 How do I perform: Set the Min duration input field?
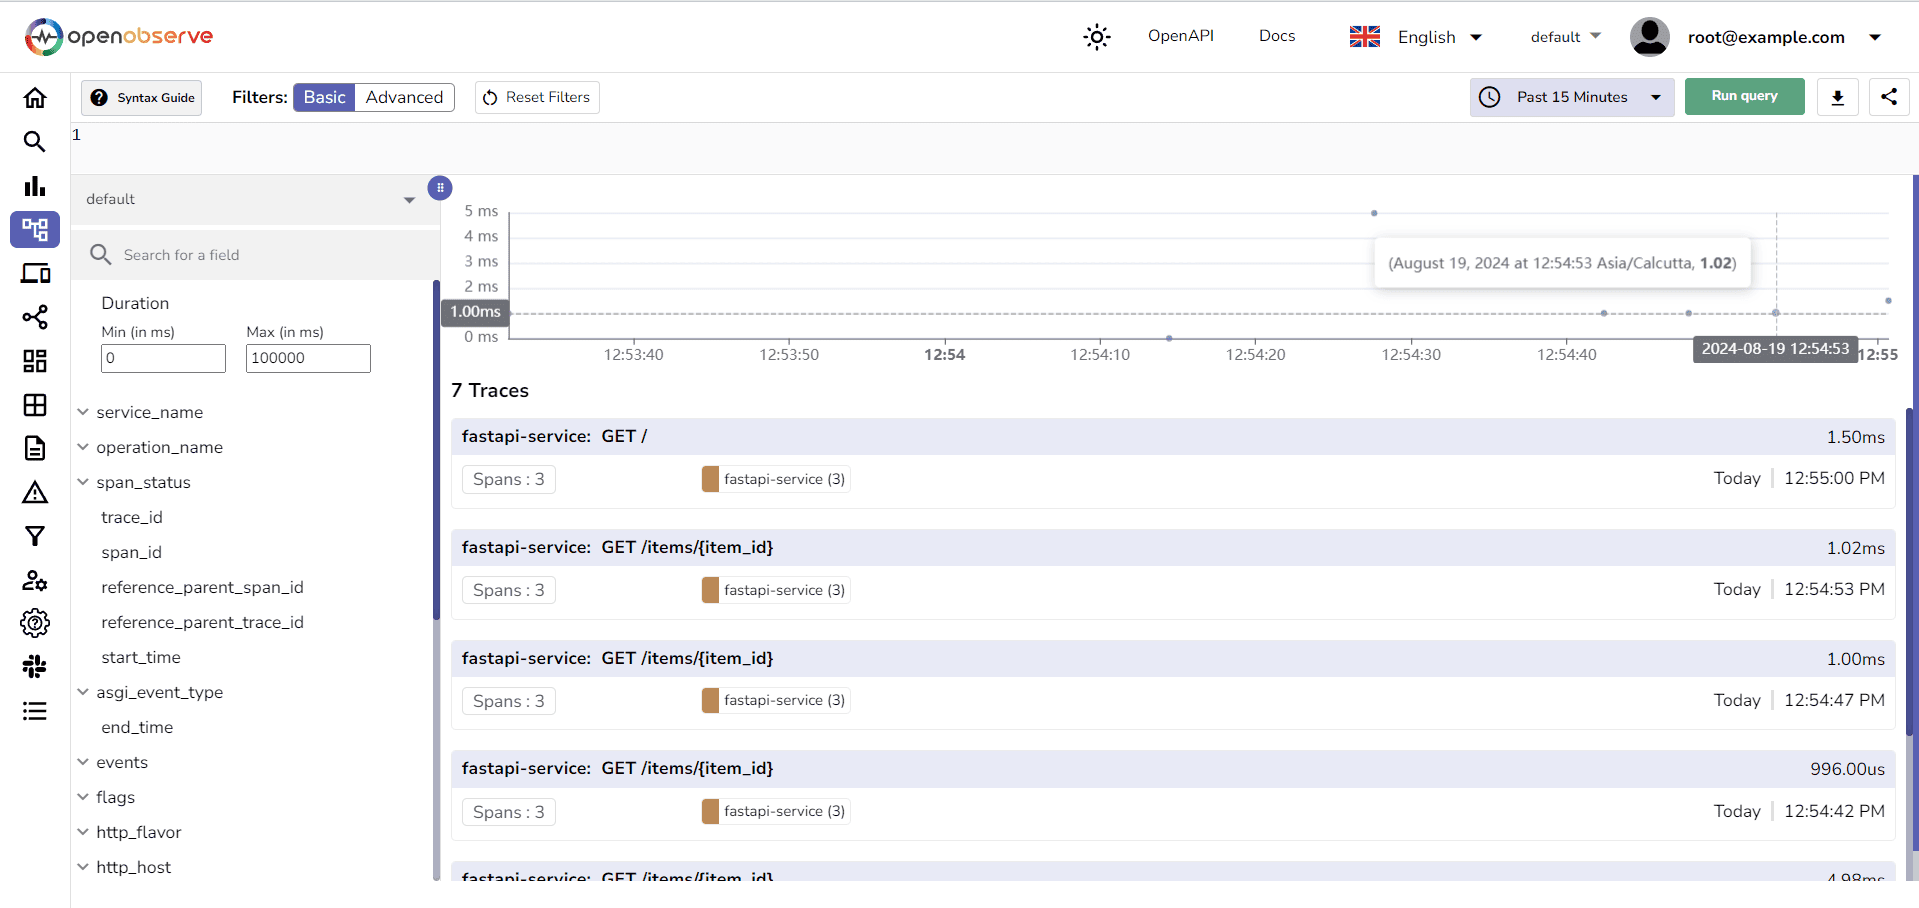pyautogui.click(x=162, y=358)
